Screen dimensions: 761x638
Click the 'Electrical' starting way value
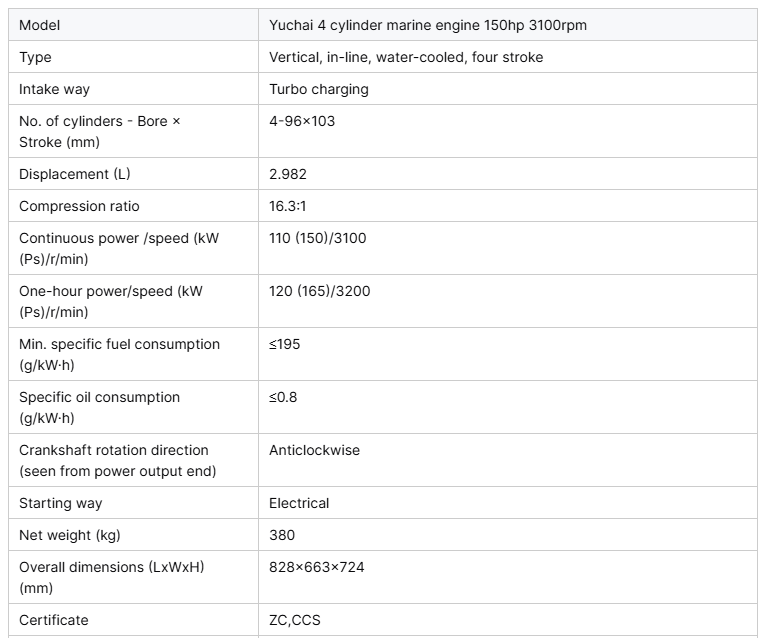click(x=299, y=503)
